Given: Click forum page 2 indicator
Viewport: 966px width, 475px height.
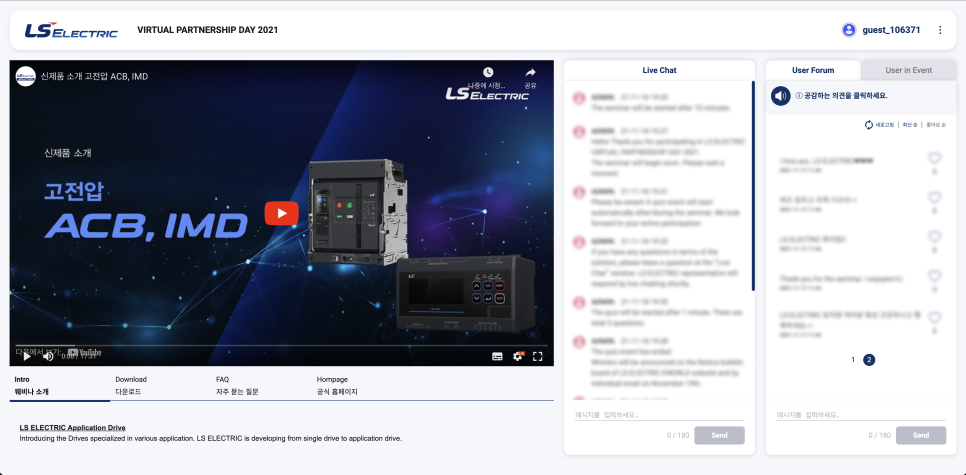Looking at the screenshot, I should click(x=869, y=360).
